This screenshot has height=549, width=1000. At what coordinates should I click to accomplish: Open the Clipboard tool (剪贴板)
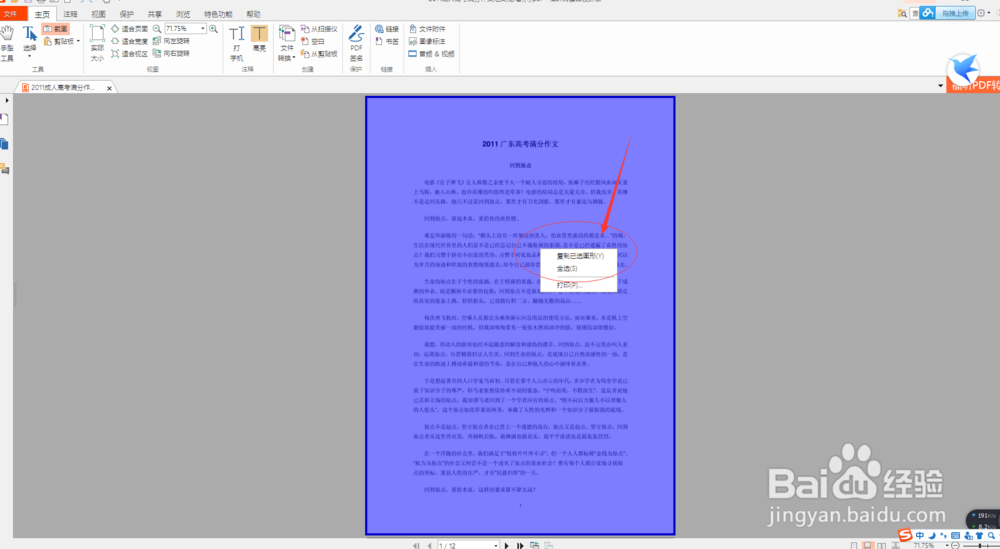(x=59, y=41)
